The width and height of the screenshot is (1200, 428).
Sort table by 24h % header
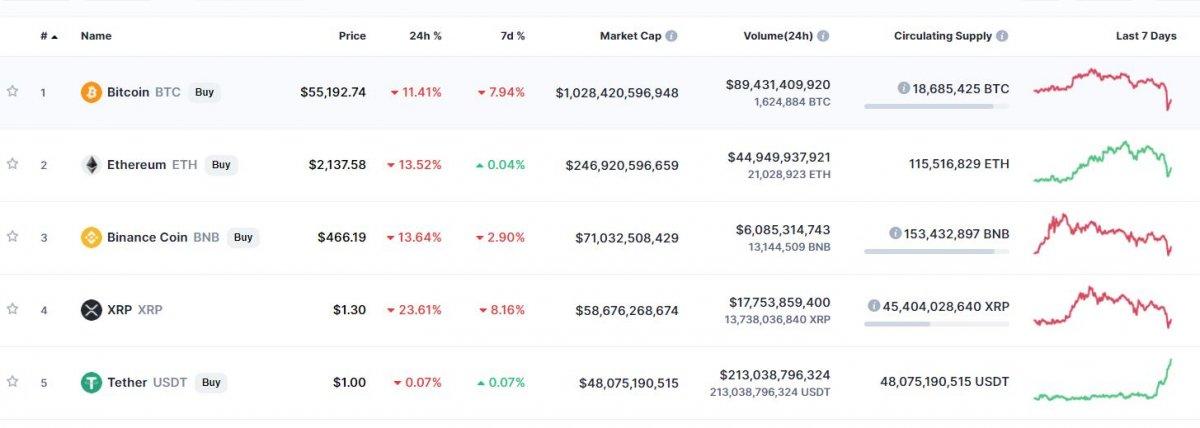[x=425, y=36]
